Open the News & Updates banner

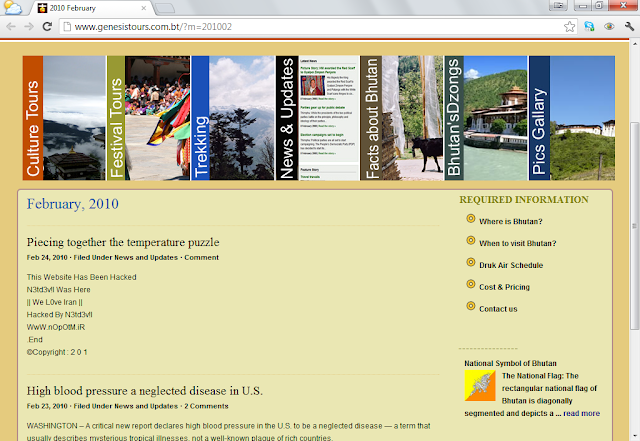point(318,118)
